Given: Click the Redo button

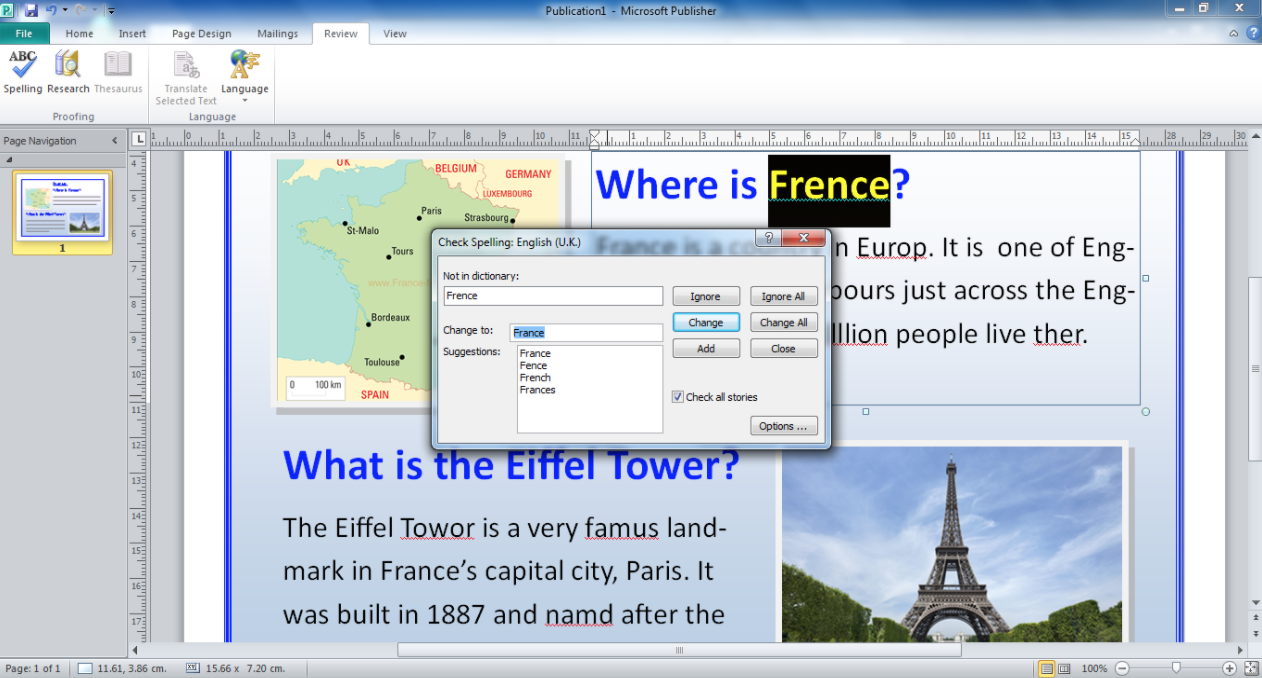Looking at the screenshot, I should point(80,10).
